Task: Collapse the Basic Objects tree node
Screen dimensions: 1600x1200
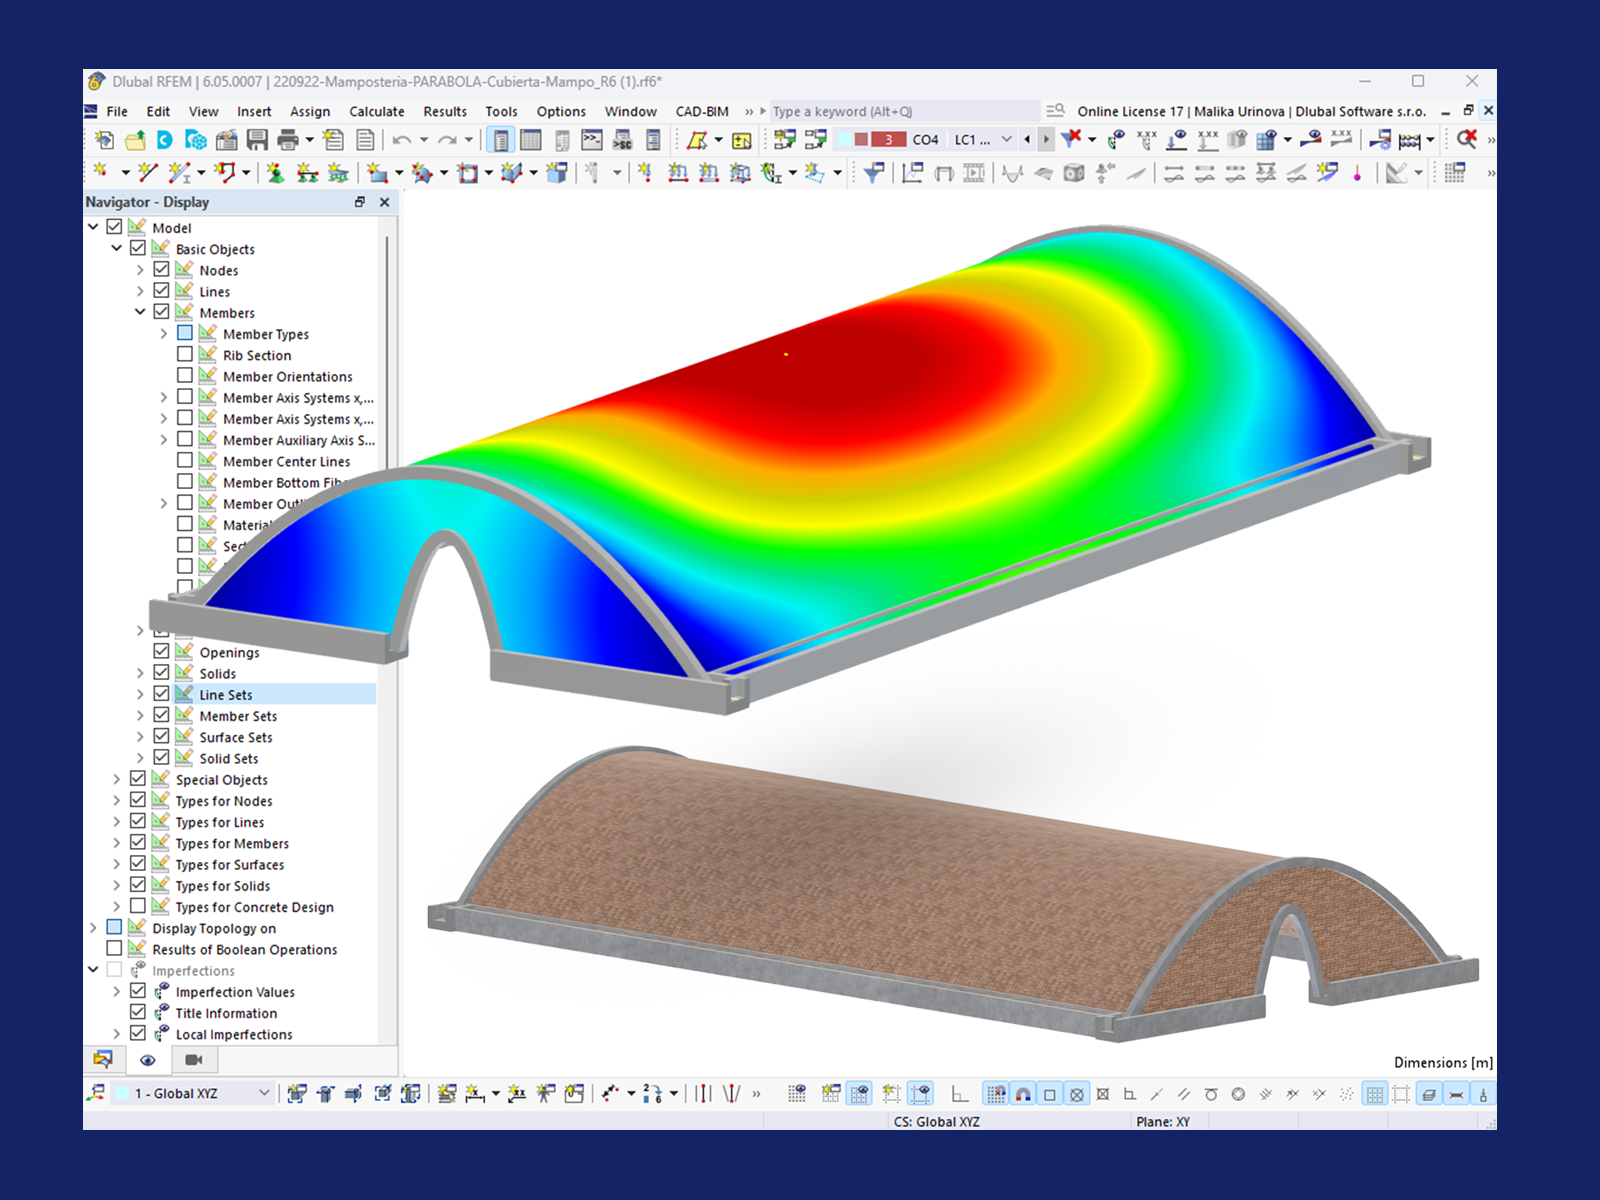Action: pos(117,248)
